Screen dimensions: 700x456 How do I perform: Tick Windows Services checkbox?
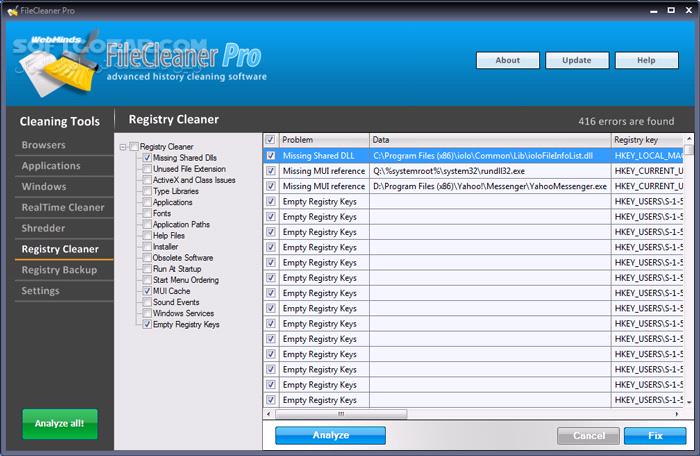[x=147, y=313]
